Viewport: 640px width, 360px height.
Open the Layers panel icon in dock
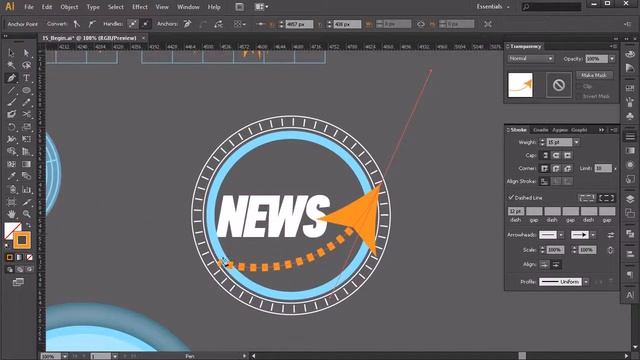(630, 199)
